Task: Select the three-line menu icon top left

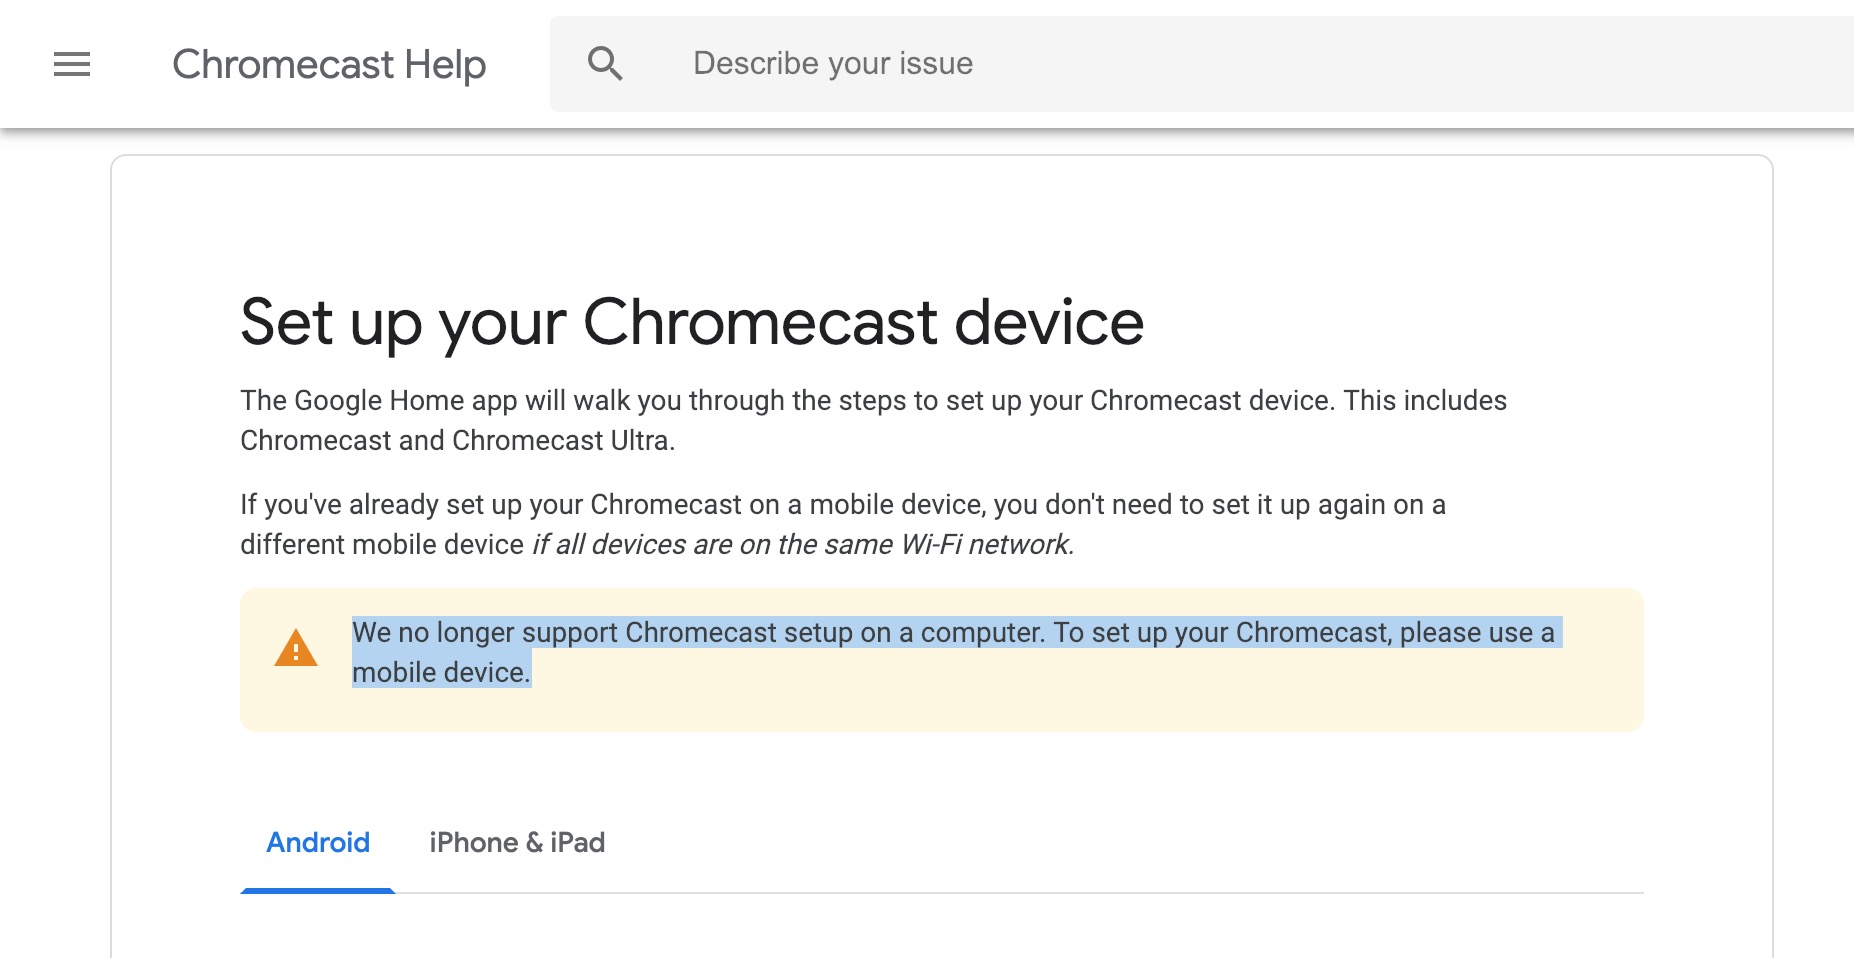Action: [x=71, y=64]
